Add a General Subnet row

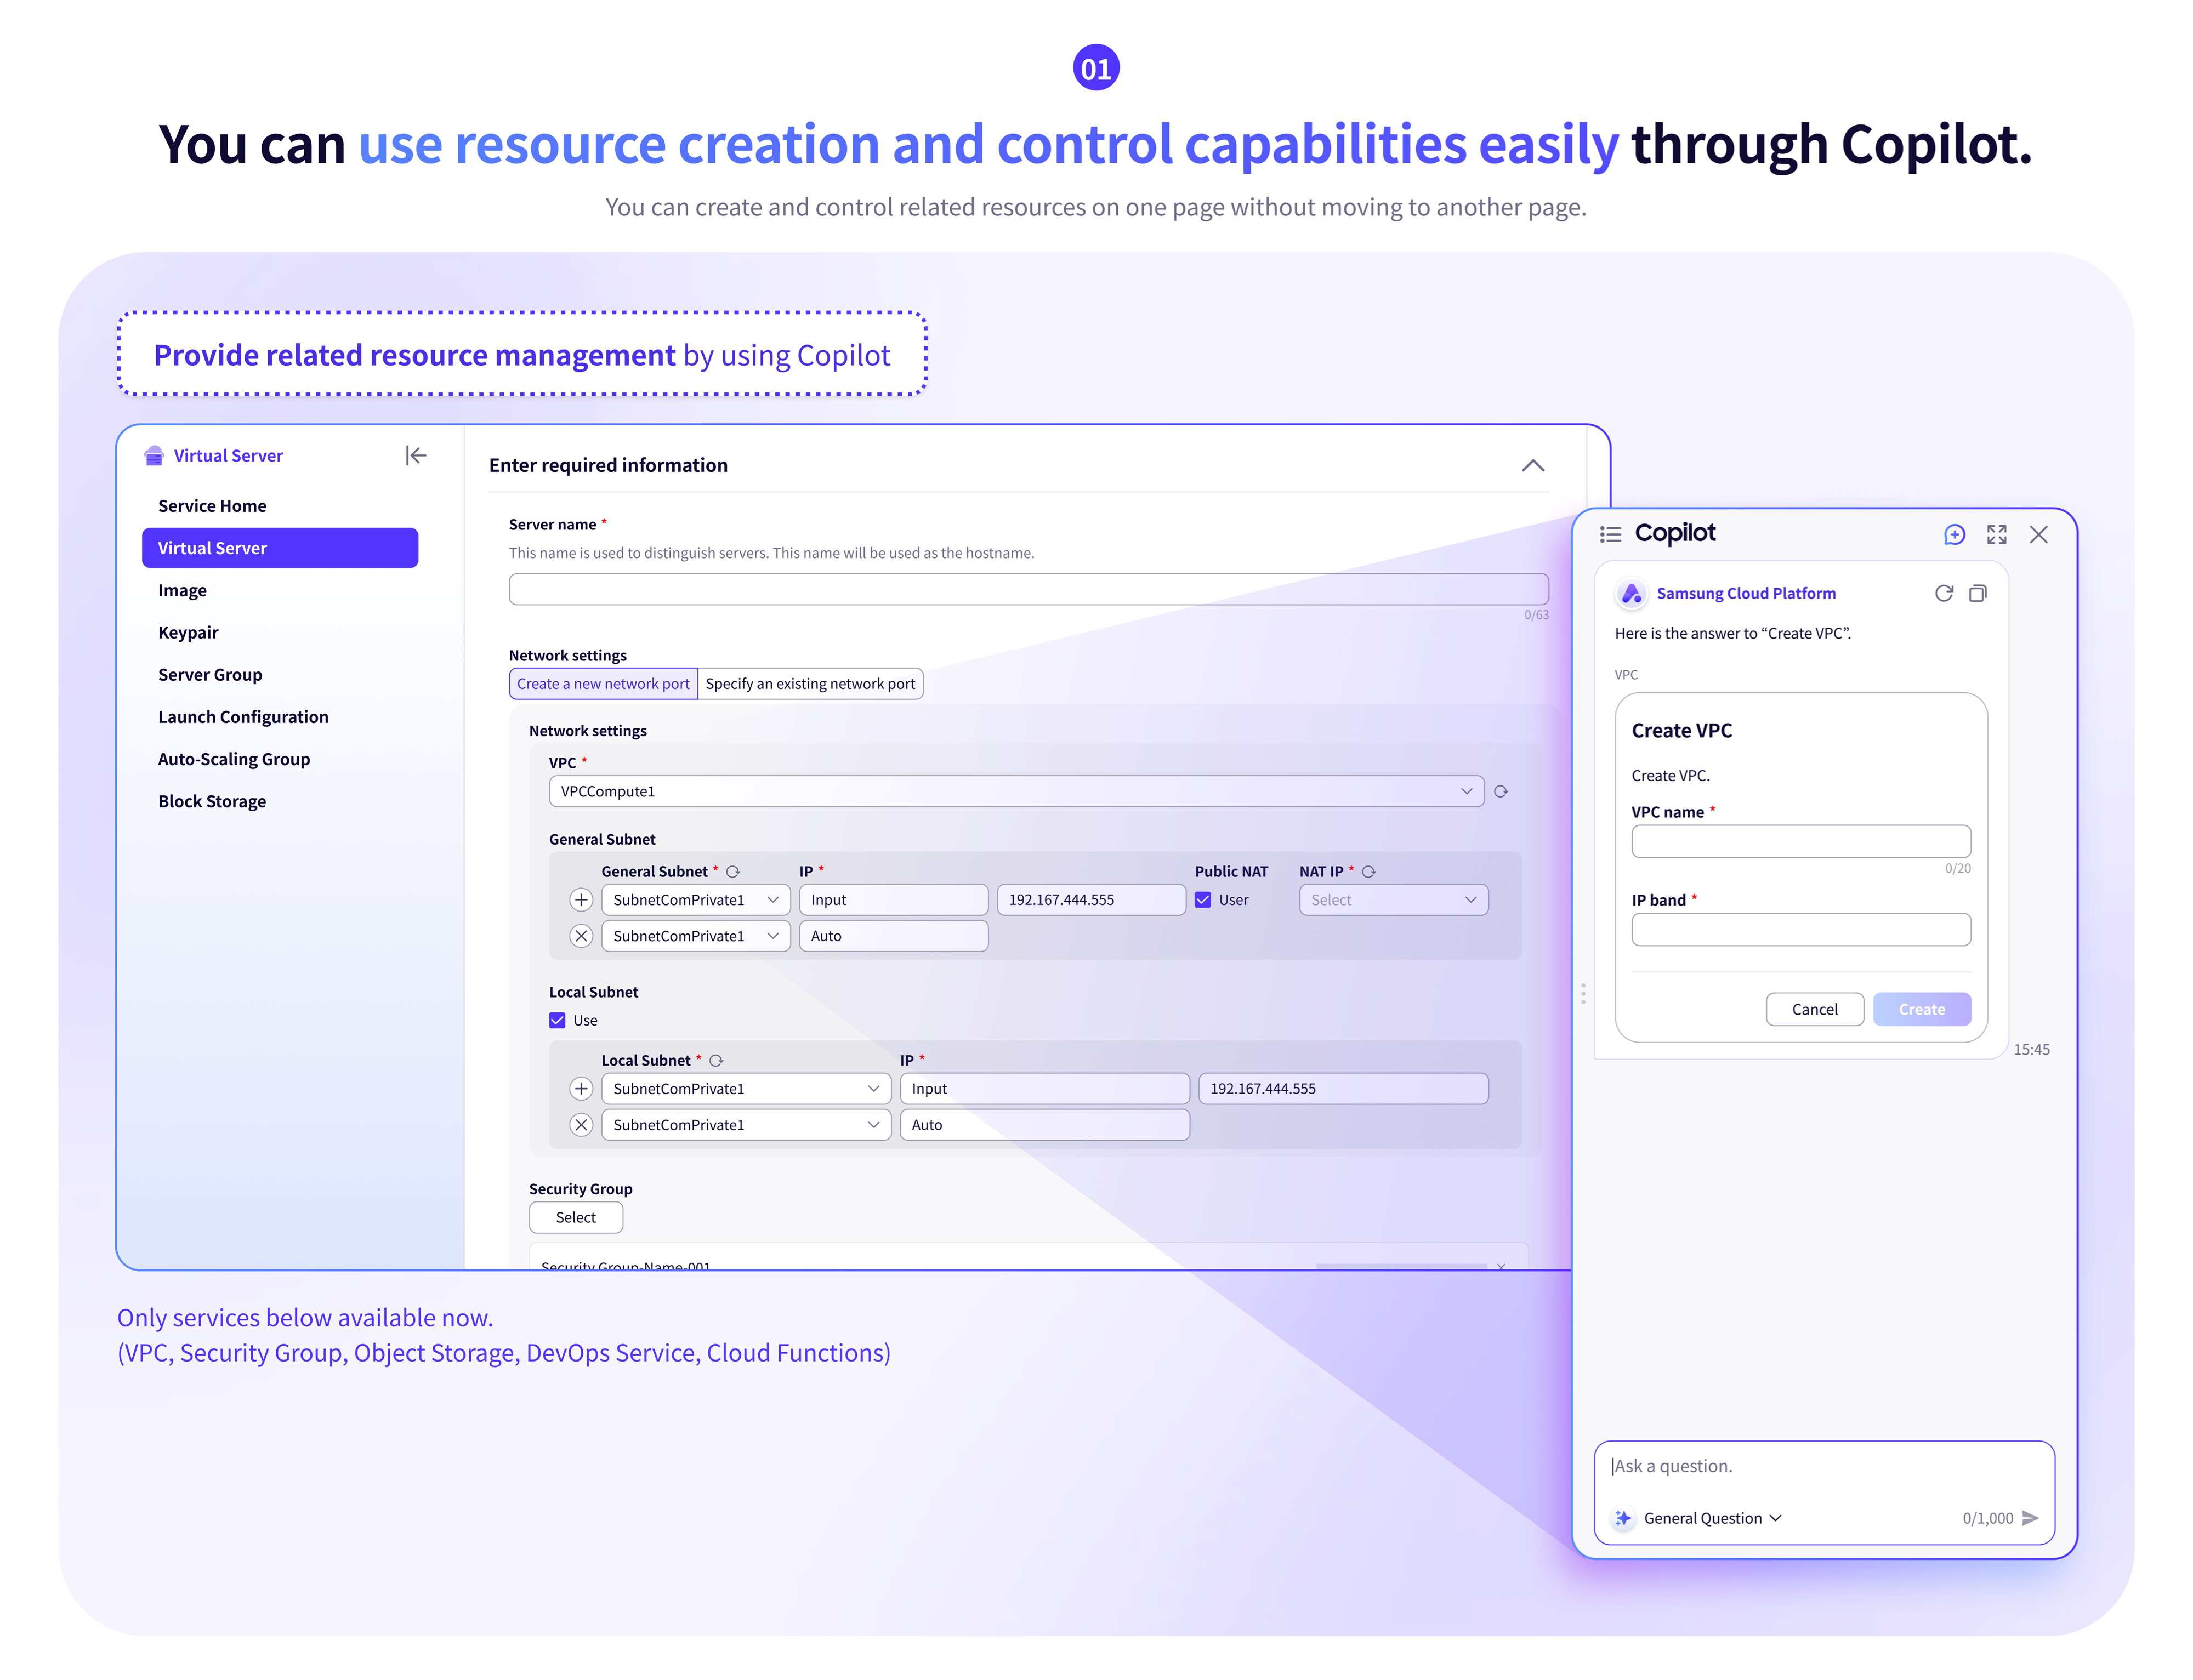pos(581,900)
